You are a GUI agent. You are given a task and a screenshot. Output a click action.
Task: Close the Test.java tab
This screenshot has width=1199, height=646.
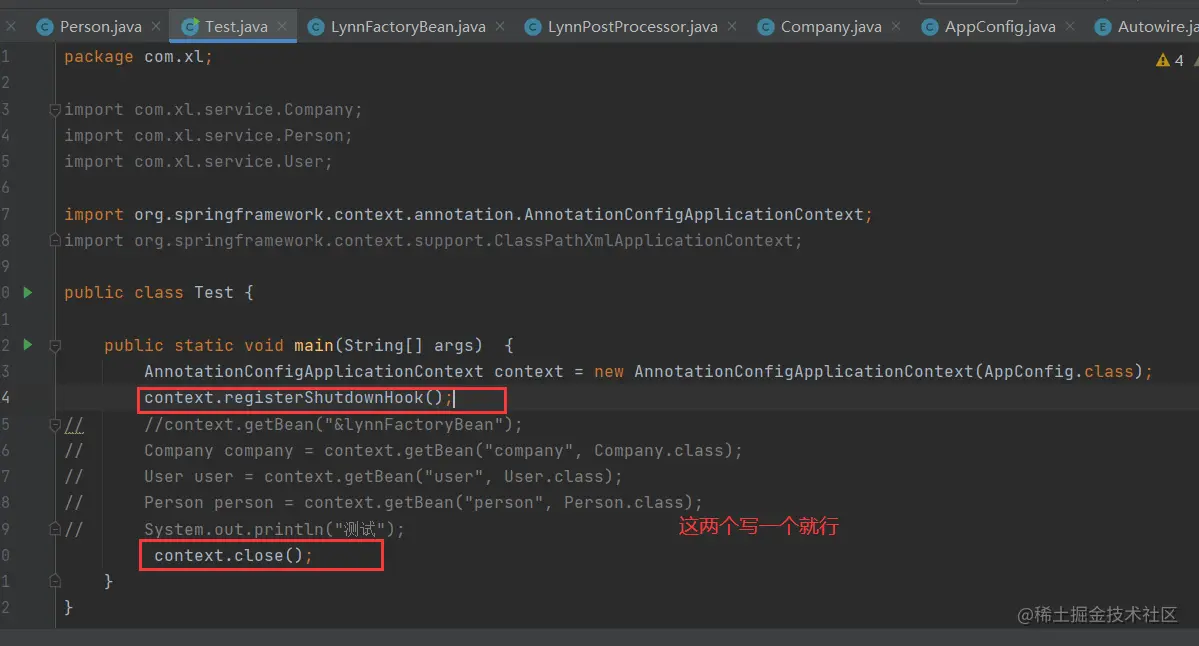tap(282, 26)
